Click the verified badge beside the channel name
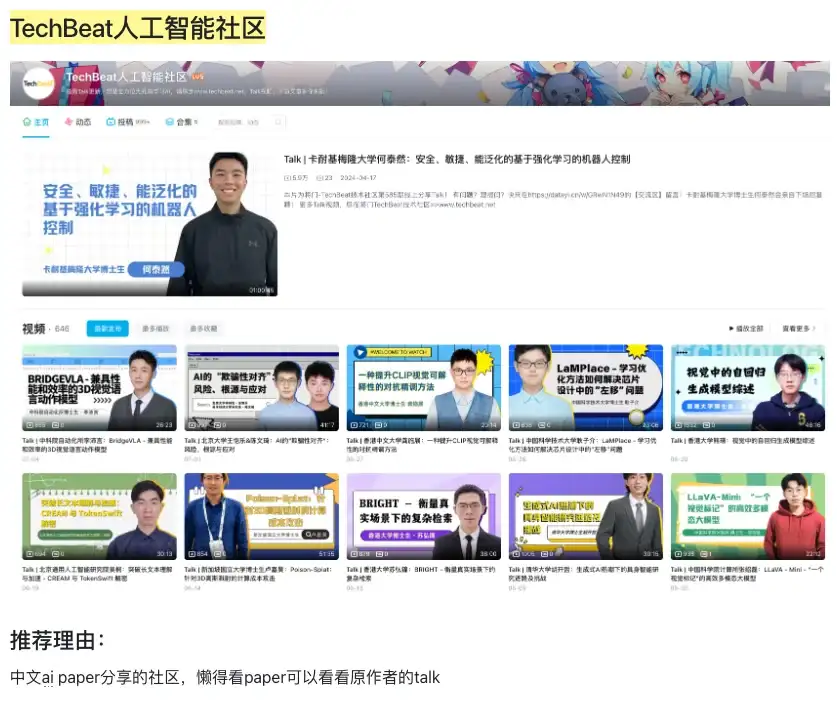Image resolution: width=837 pixels, height=704 pixels. [x=198, y=76]
